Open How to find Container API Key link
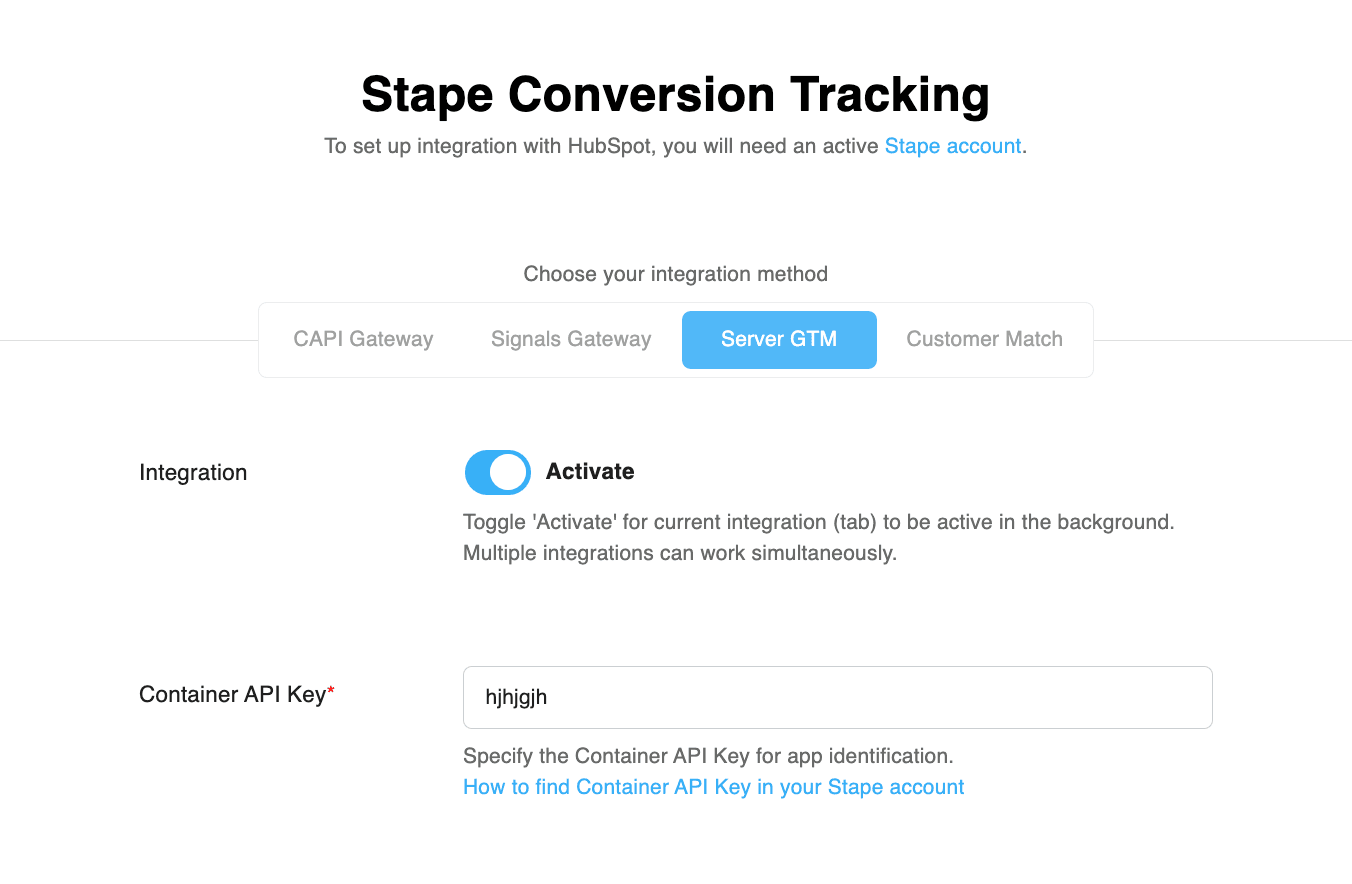The image size is (1352, 884). click(713, 787)
